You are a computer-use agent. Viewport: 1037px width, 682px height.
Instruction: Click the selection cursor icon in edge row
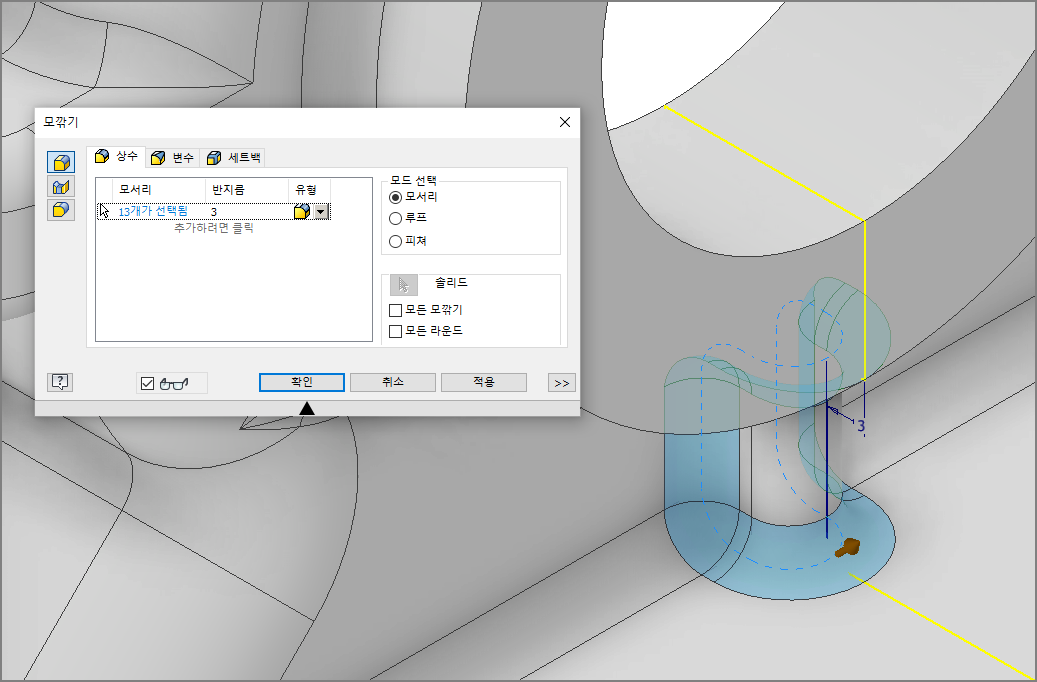click(104, 211)
